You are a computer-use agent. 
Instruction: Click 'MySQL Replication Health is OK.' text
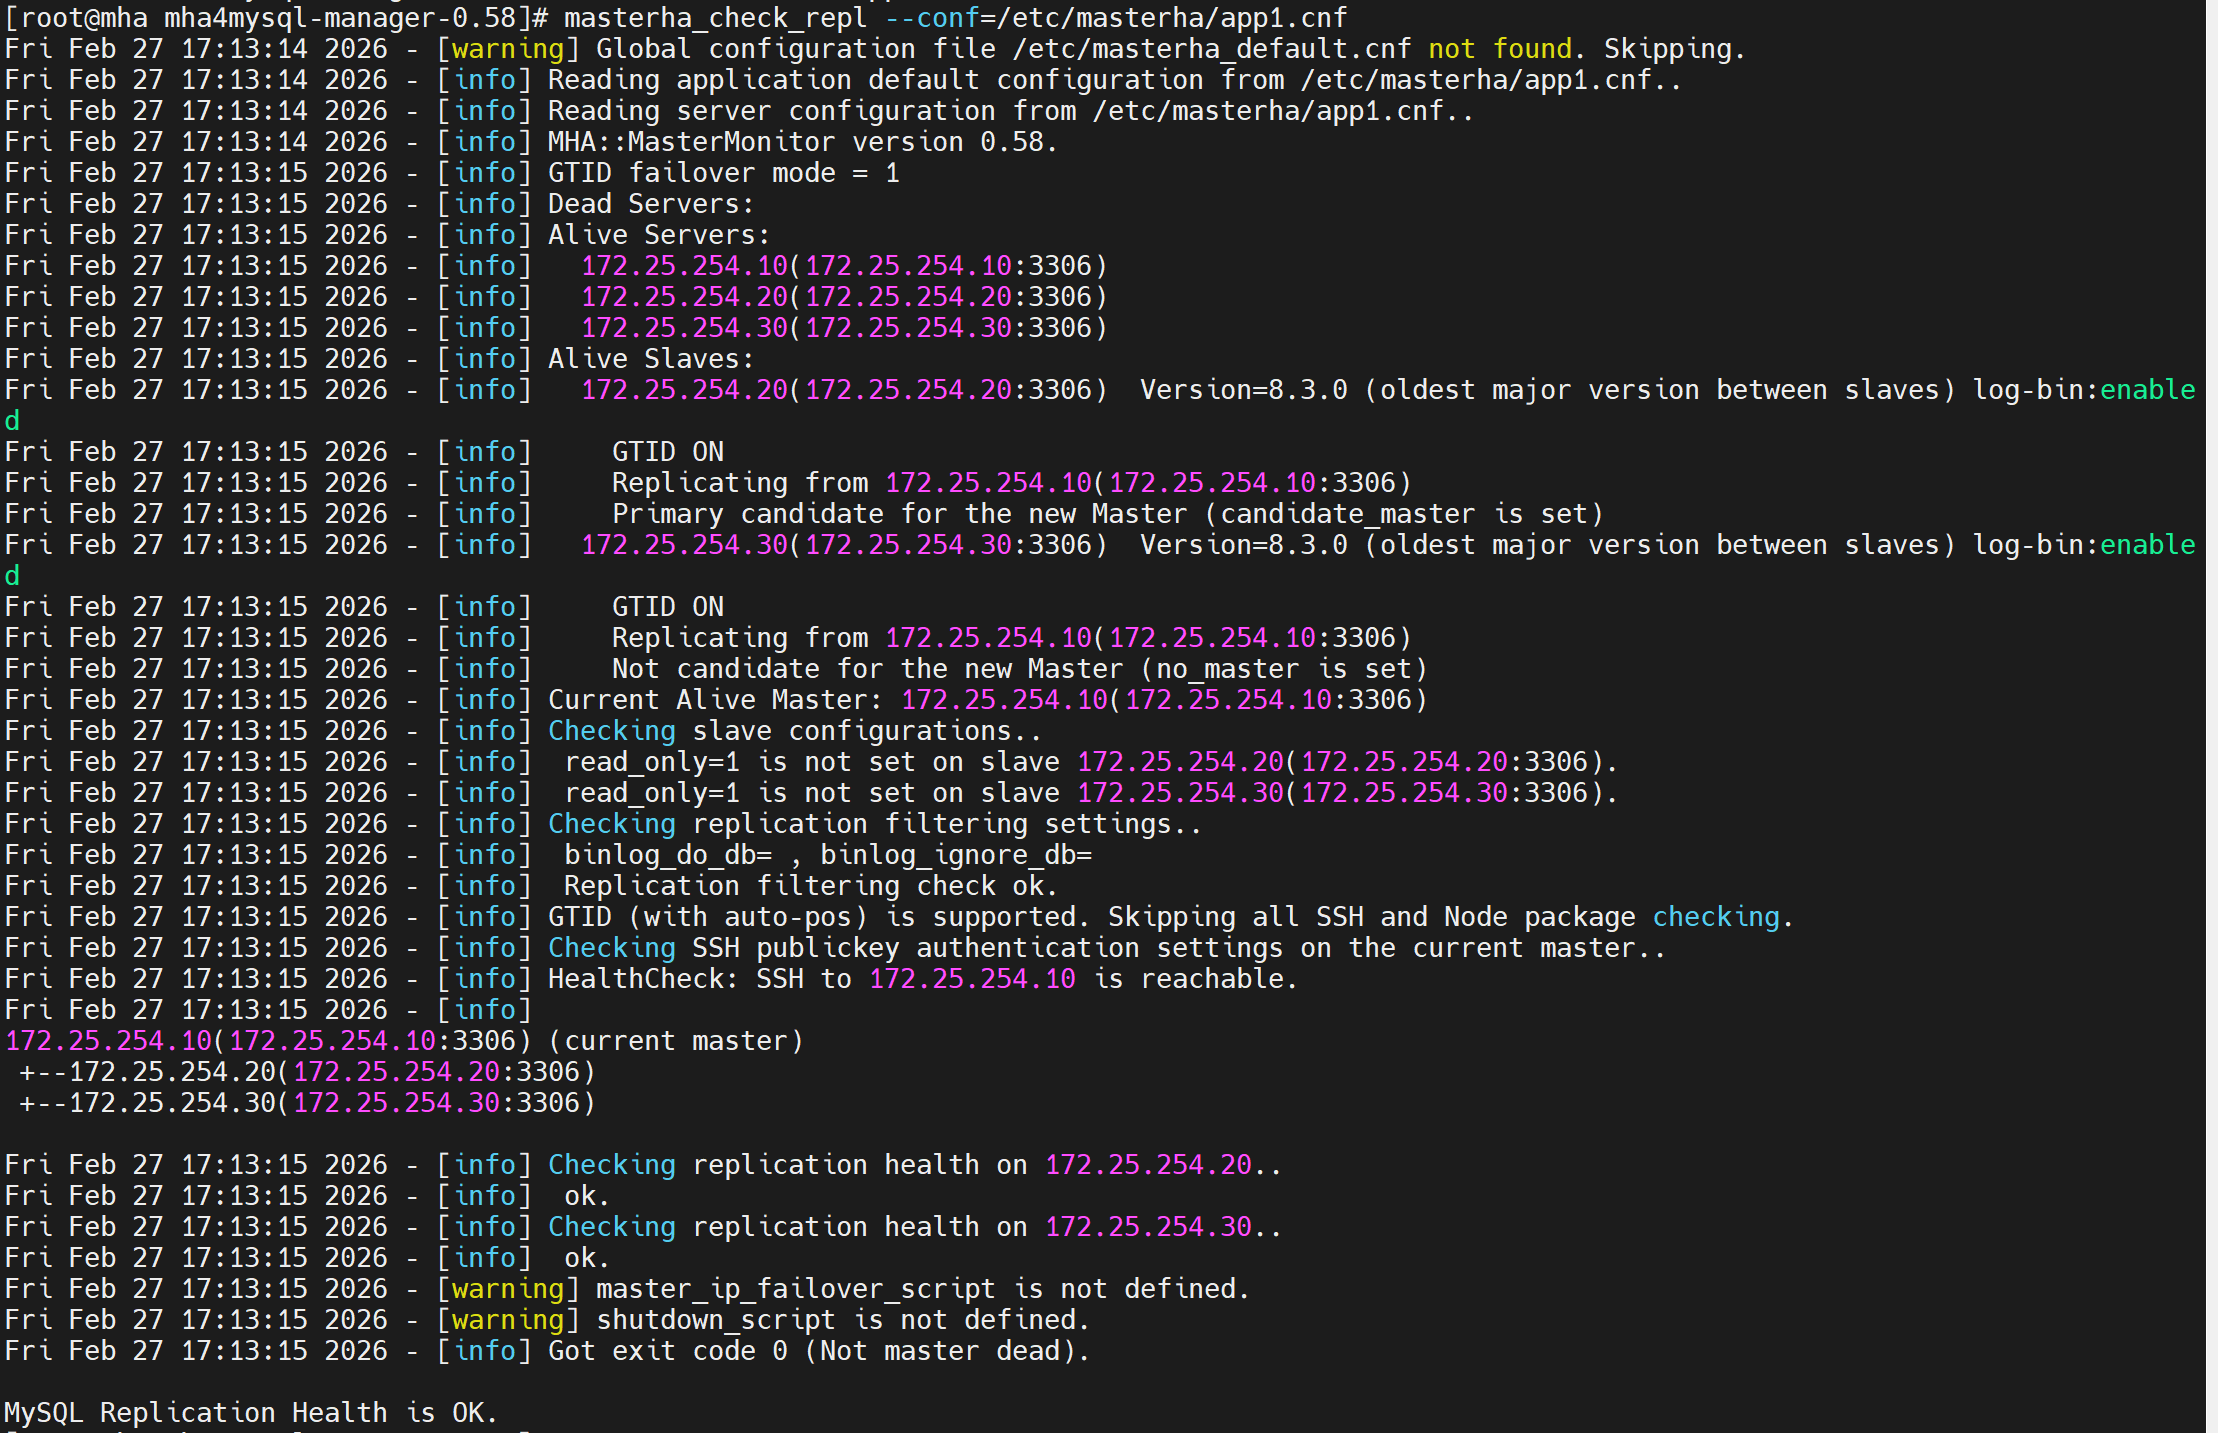pyautogui.click(x=250, y=1413)
